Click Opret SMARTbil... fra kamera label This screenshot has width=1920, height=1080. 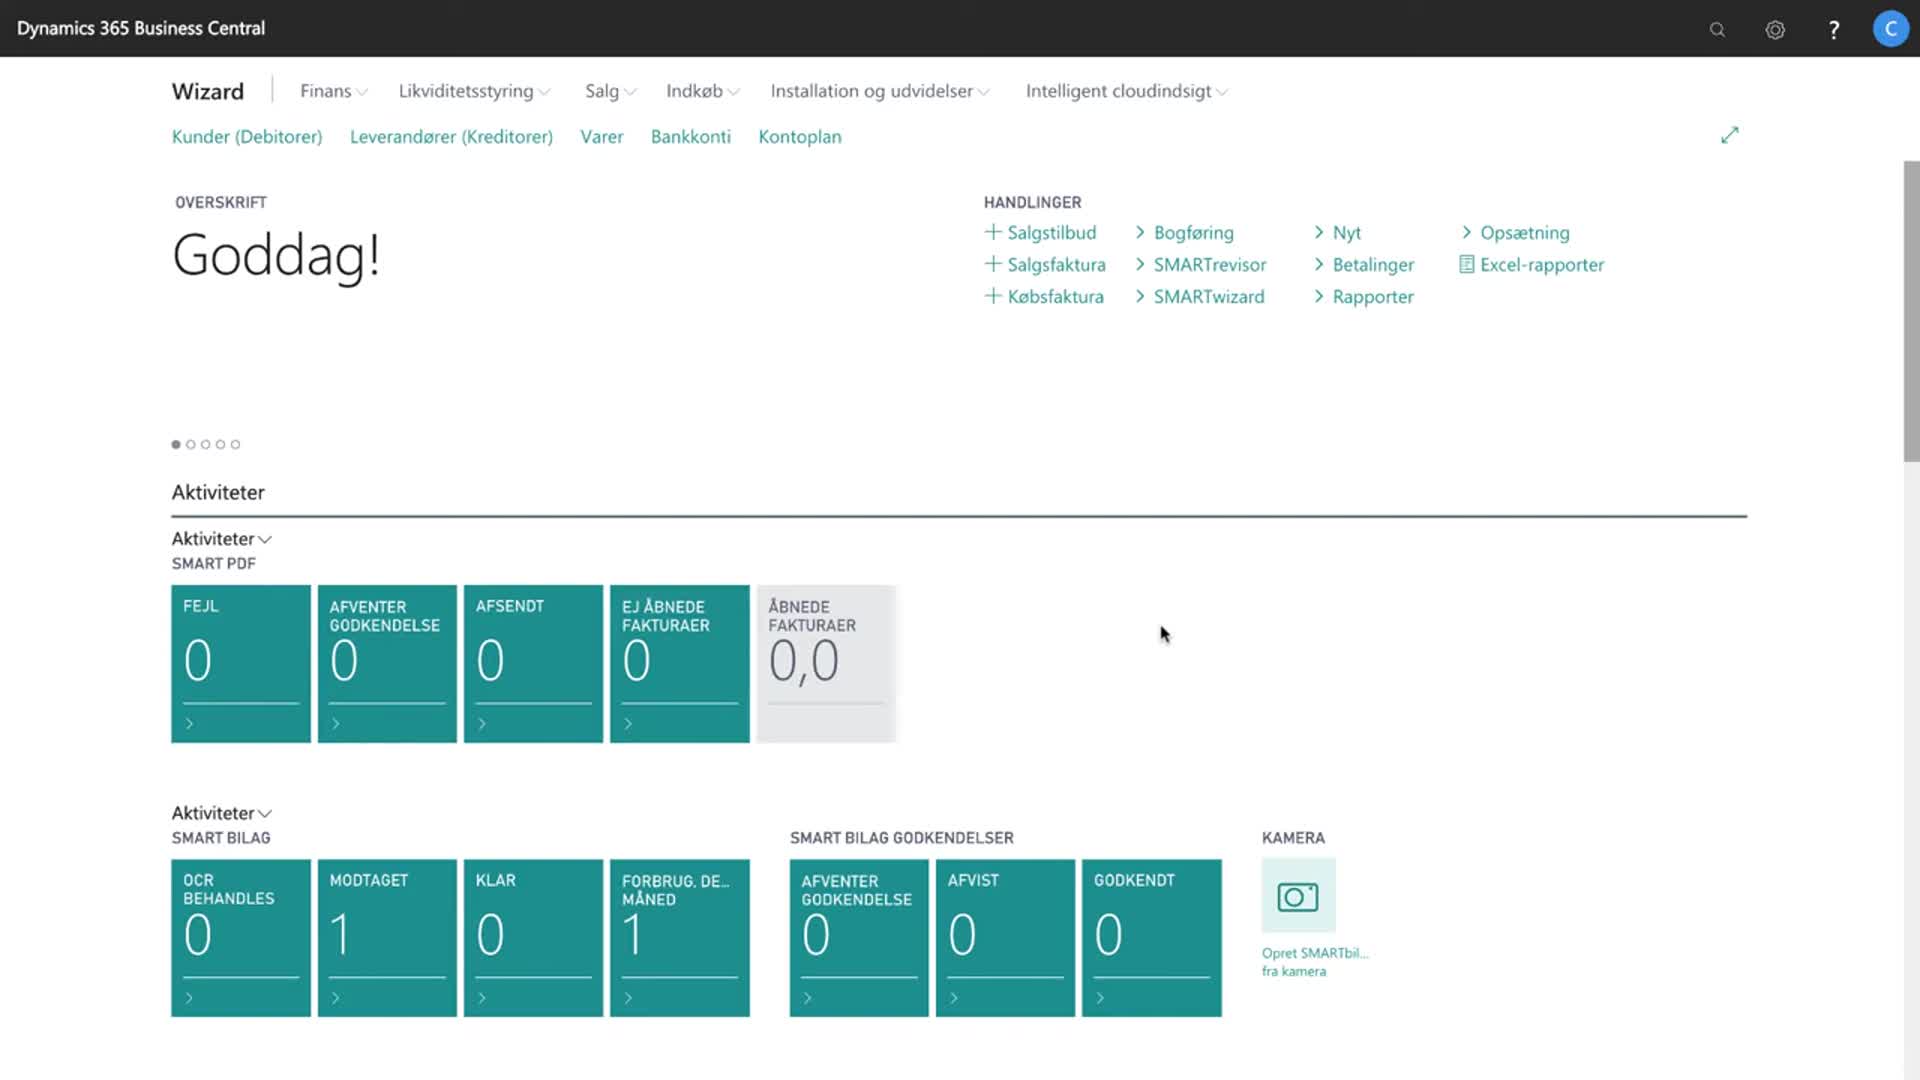click(1314, 962)
